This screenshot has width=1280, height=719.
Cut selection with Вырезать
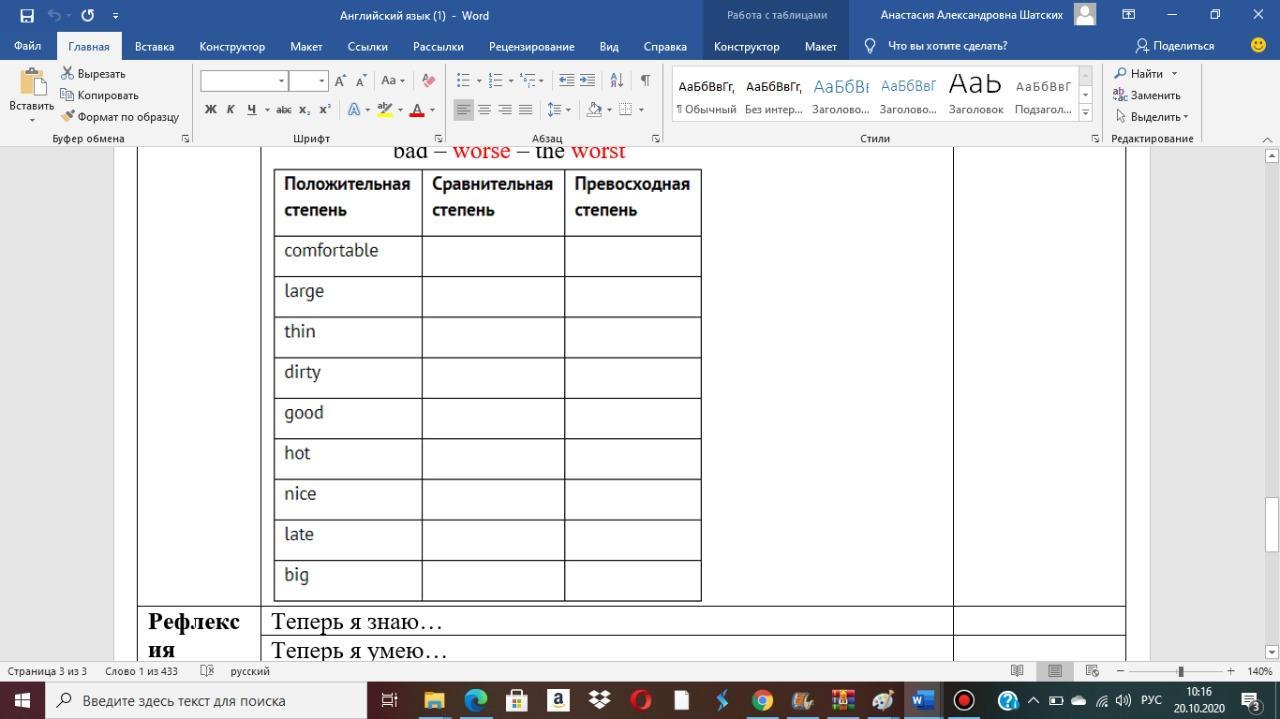[x=93, y=74]
